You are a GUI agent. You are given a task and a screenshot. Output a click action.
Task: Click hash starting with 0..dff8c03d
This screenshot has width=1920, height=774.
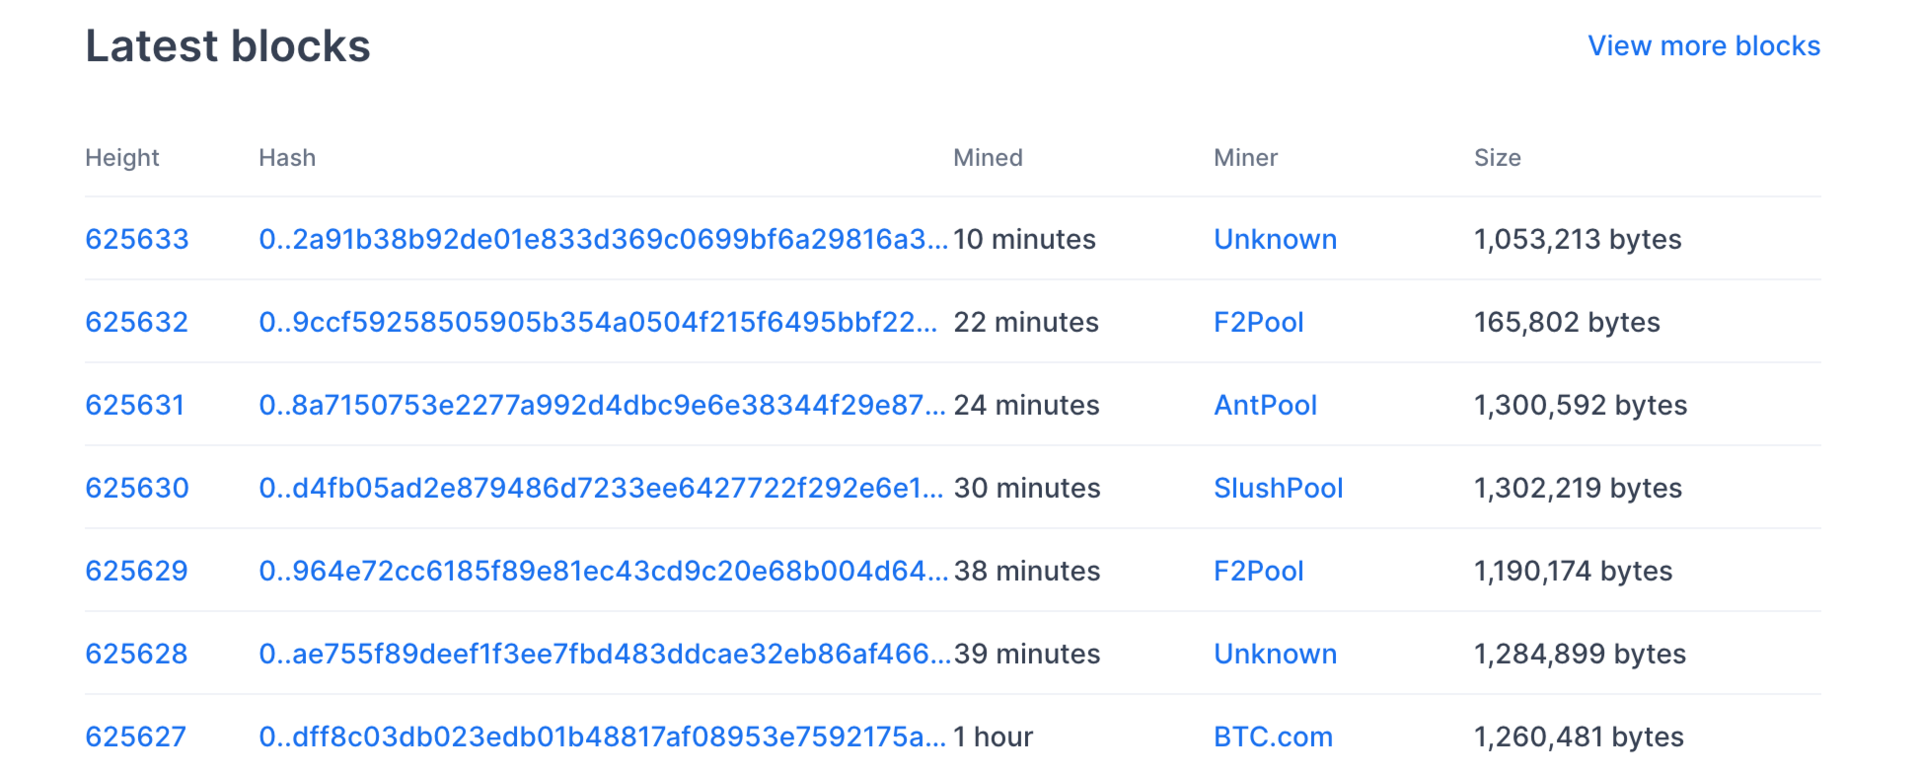(601, 737)
